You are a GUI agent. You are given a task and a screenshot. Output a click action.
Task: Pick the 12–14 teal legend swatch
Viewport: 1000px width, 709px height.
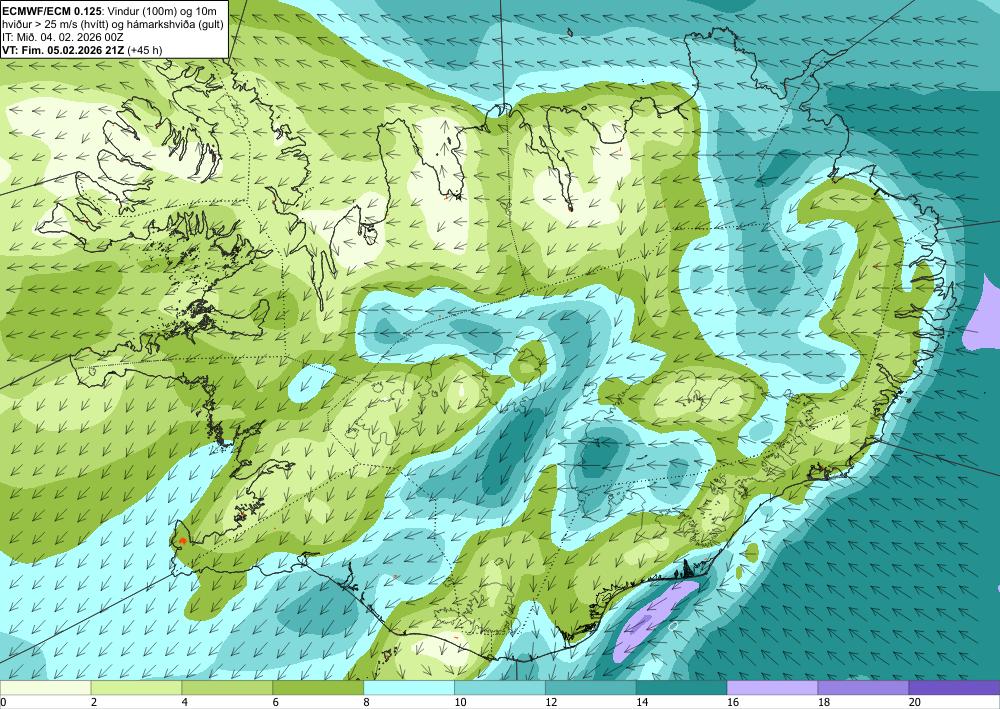click(591, 688)
